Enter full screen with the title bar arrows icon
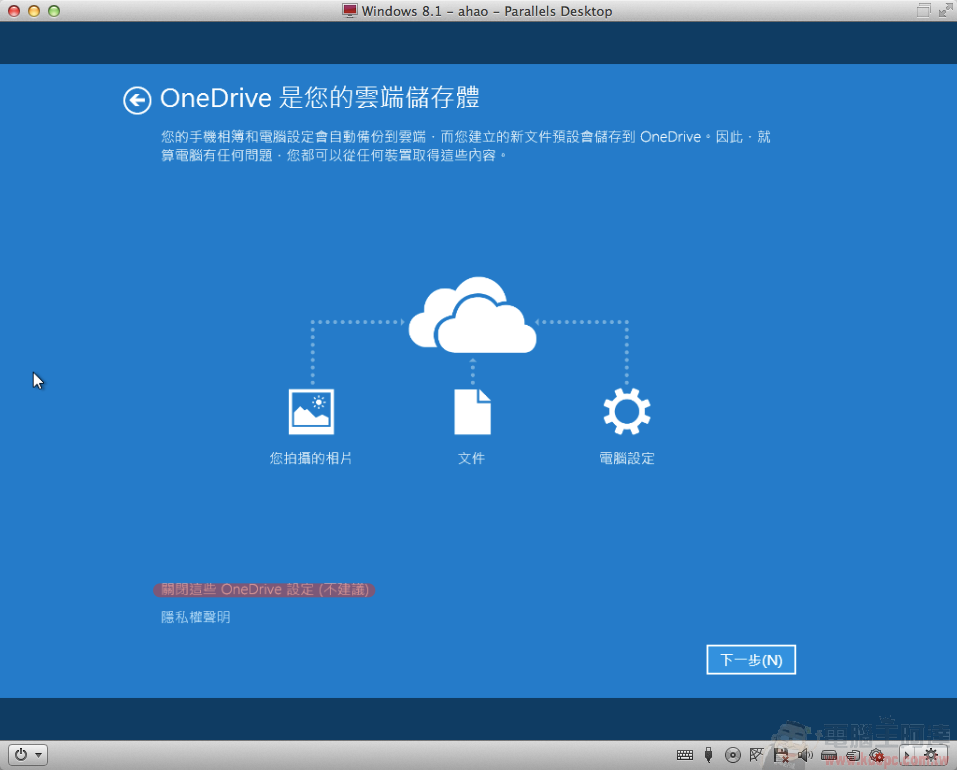Screen dimensions: 957x770 coord(945,10)
